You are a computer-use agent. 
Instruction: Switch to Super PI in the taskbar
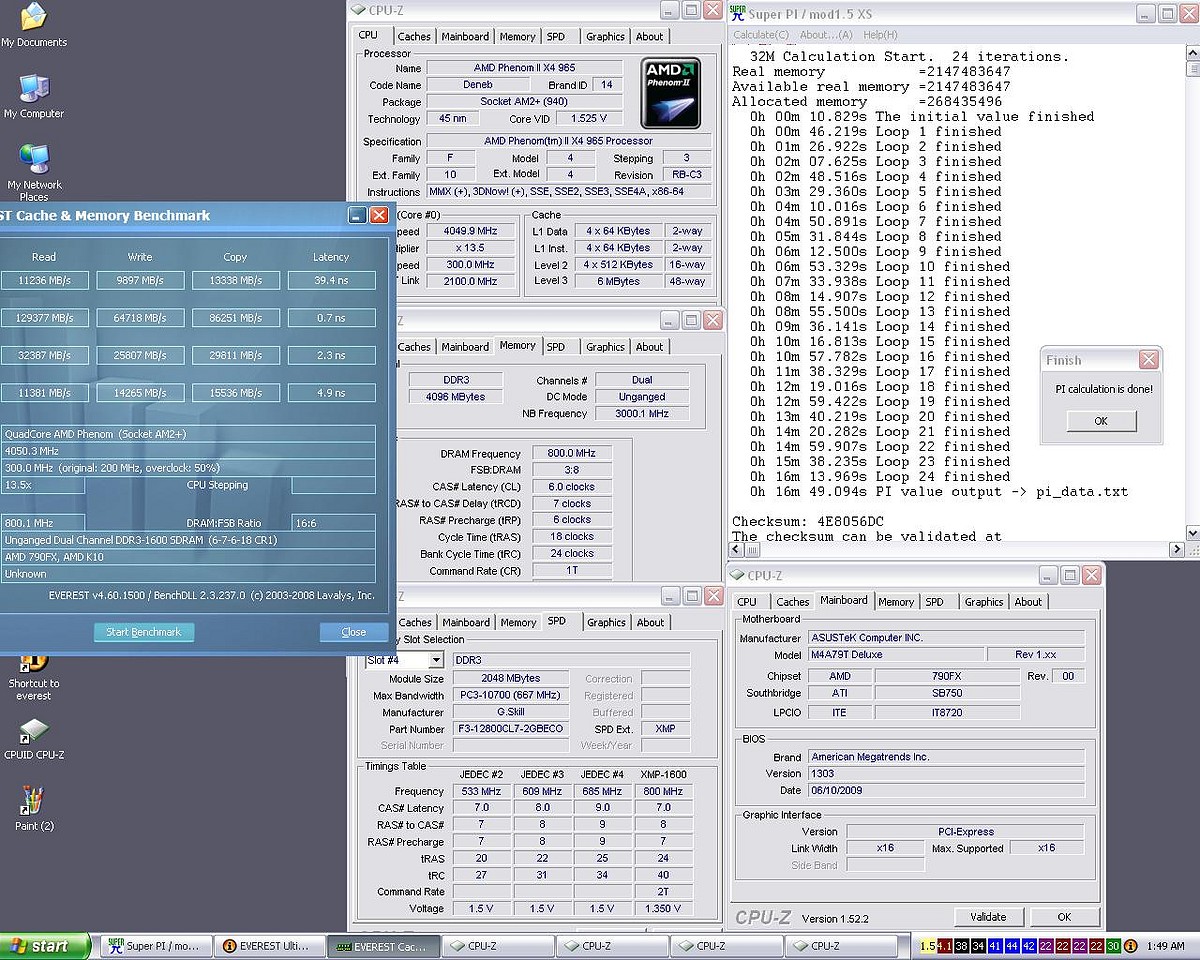(155, 946)
